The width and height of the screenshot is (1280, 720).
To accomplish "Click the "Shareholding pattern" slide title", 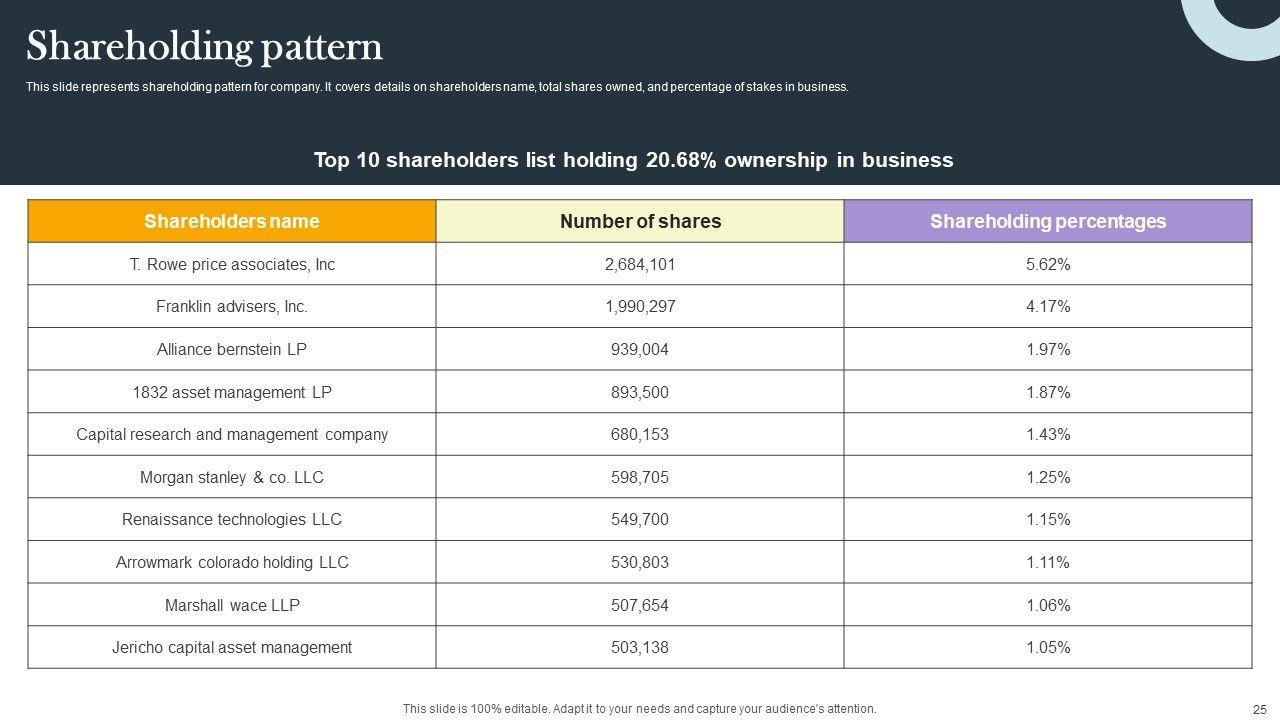I will [x=204, y=47].
